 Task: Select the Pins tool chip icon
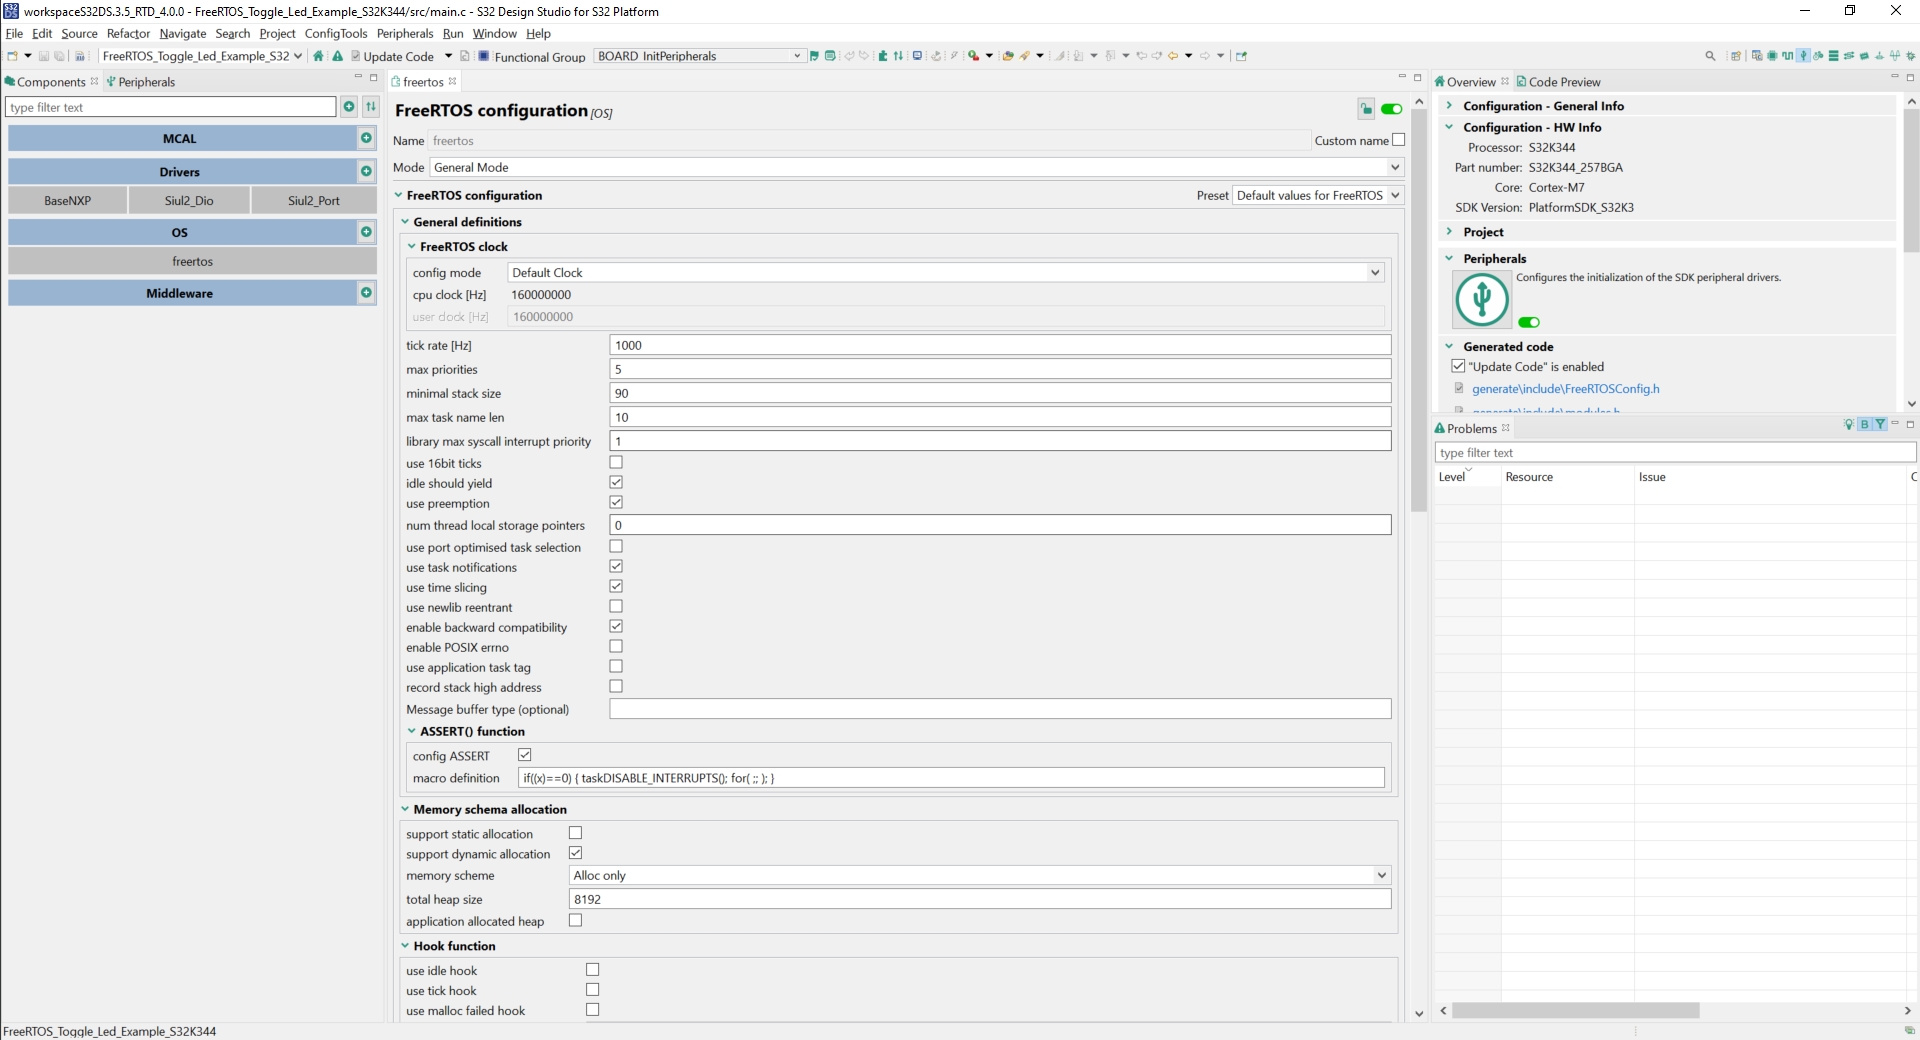click(x=1772, y=56)
